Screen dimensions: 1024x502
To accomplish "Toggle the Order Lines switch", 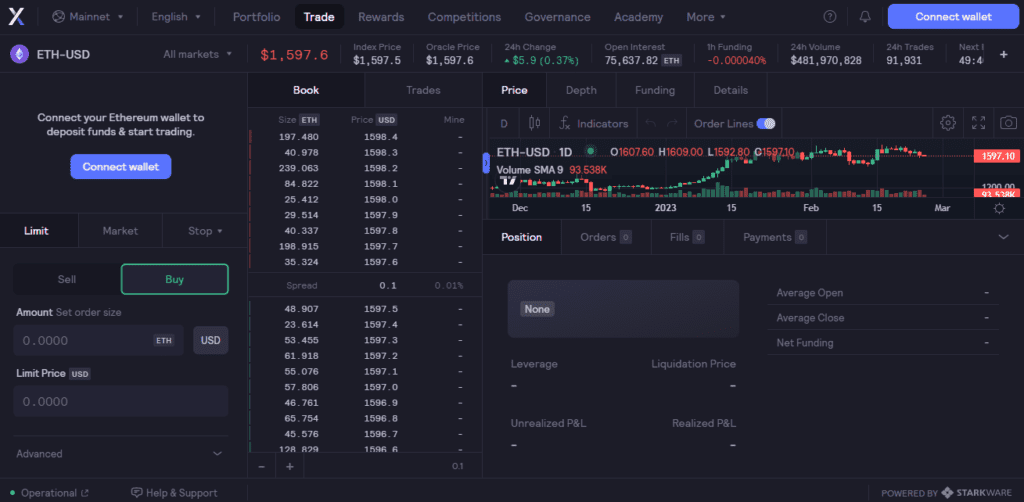I will click(765, 123).
